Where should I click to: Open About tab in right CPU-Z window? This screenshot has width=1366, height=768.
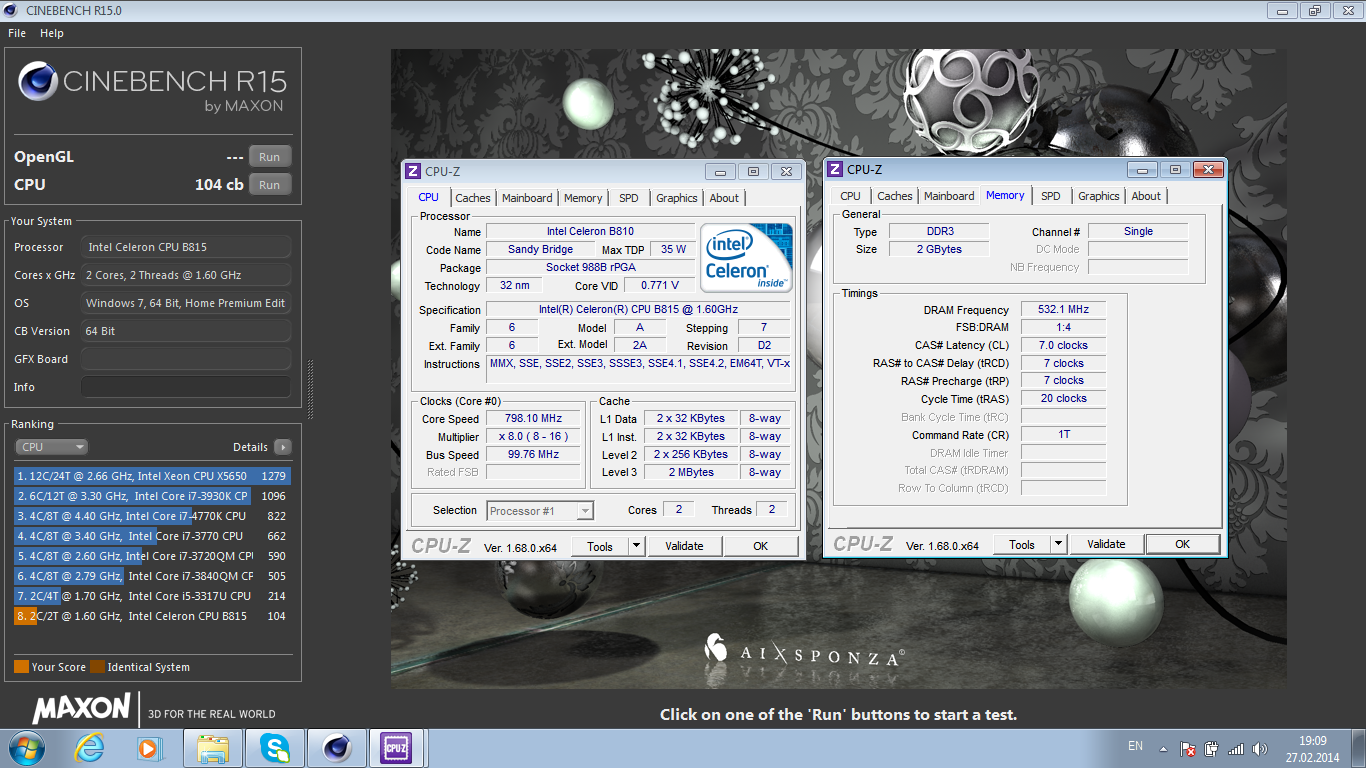[x=1146, y=196]
